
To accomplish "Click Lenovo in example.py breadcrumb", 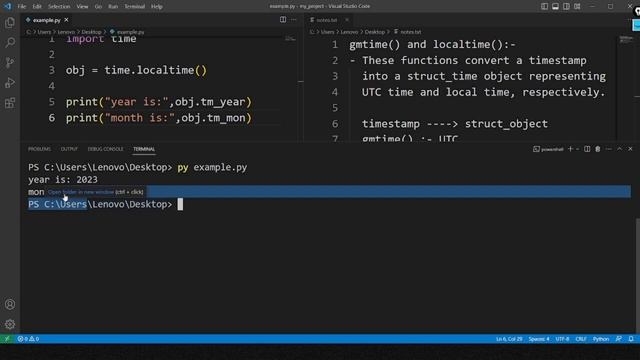I will point(66,32).
